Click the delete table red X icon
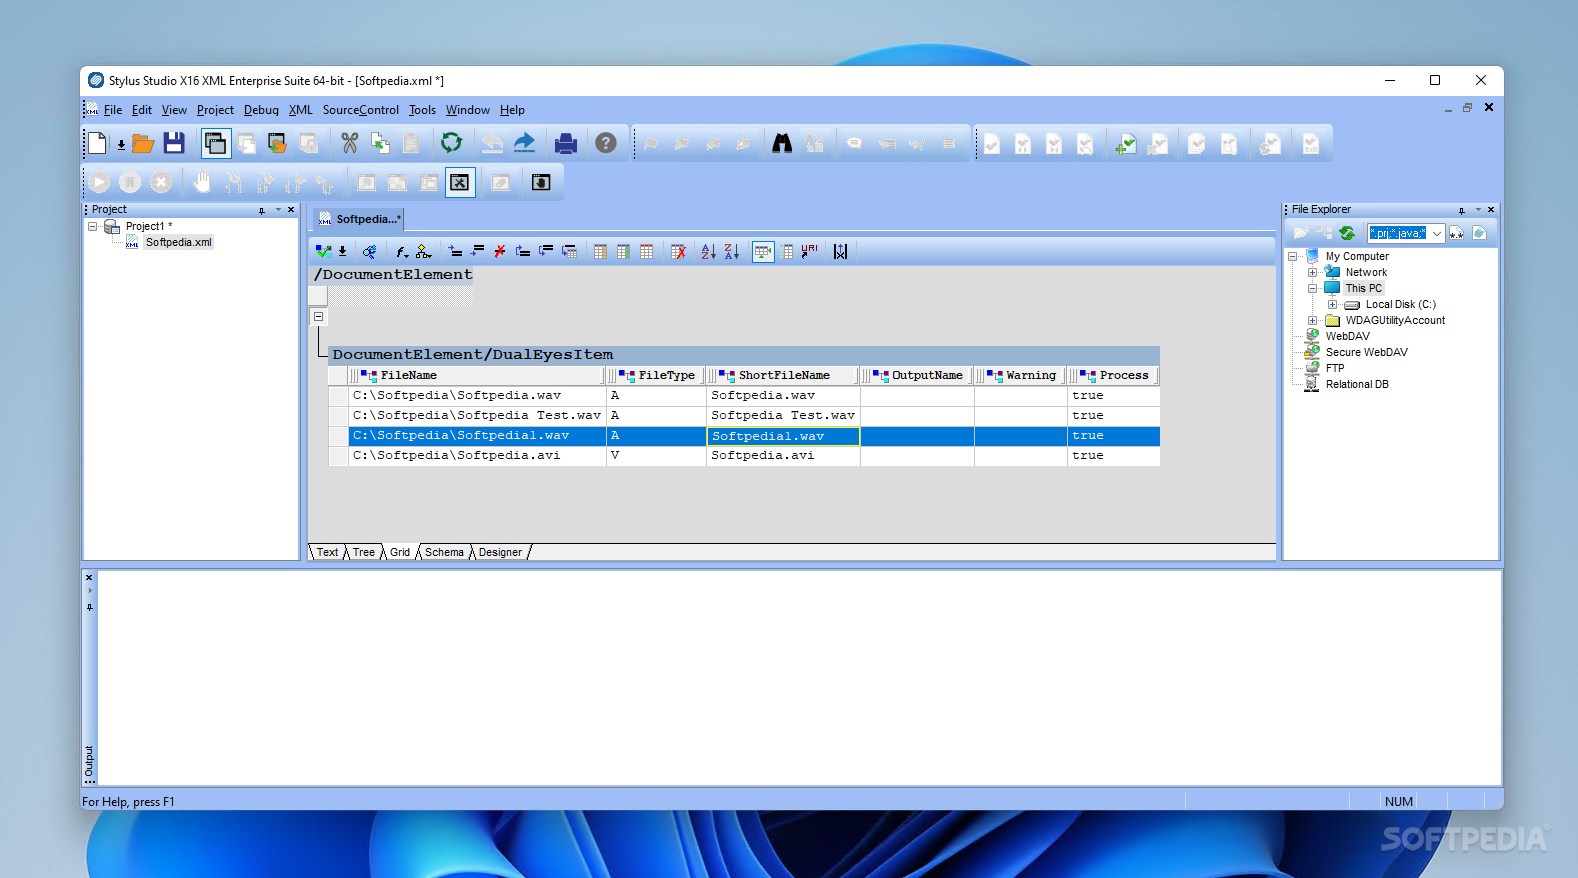This screenshot has height=878, width=1578. tap(678, 251)
